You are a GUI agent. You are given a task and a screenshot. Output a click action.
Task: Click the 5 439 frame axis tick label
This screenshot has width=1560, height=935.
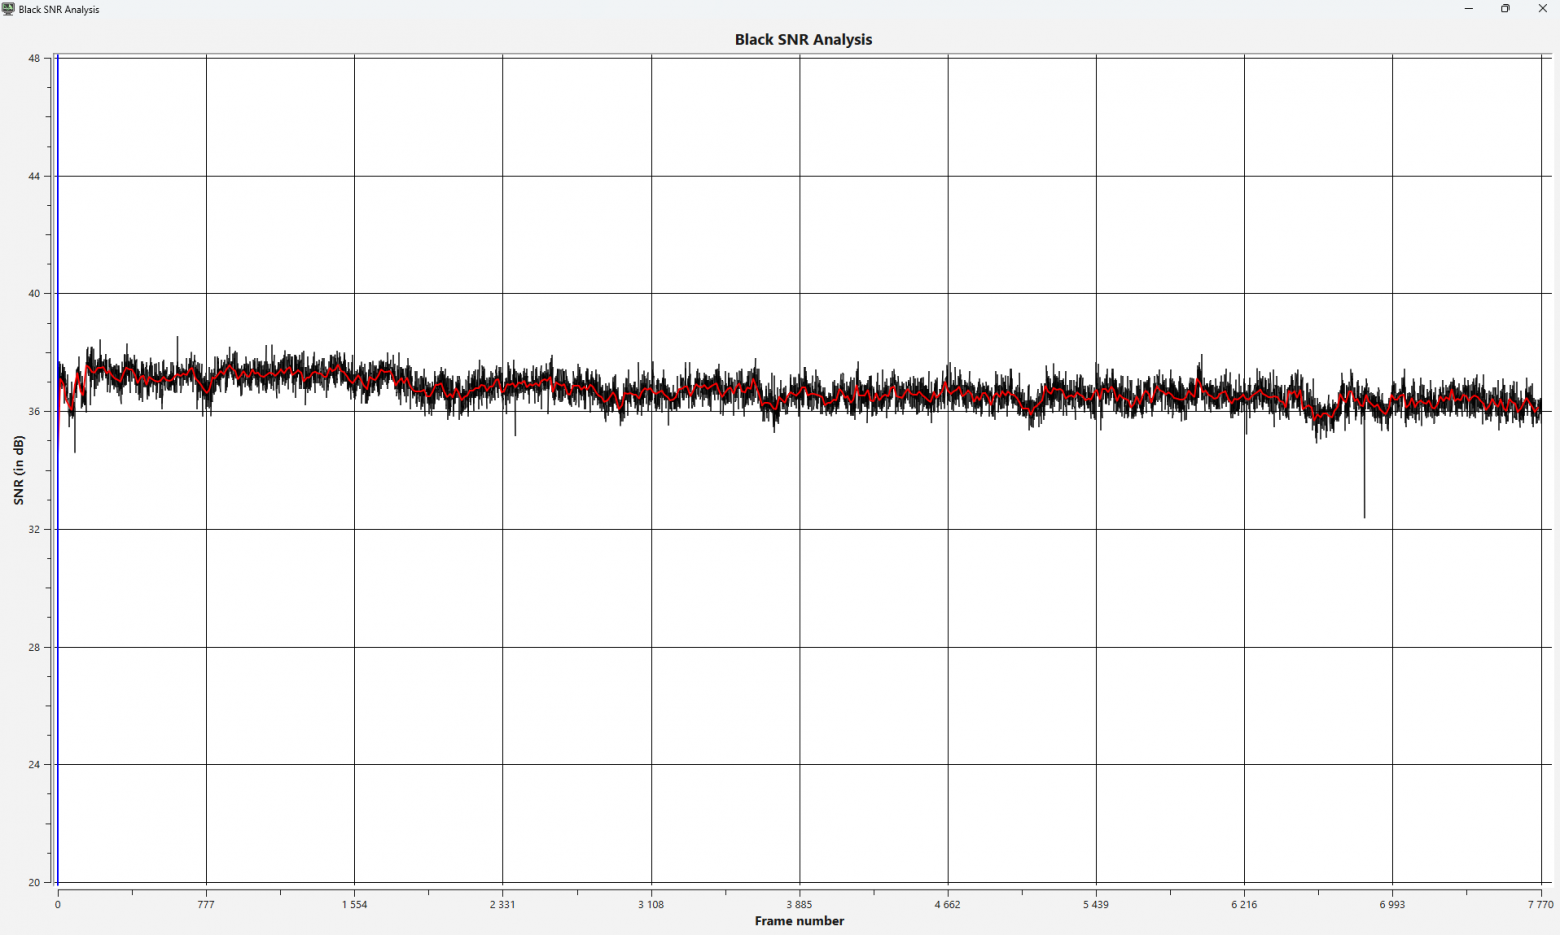point(1096,905)
